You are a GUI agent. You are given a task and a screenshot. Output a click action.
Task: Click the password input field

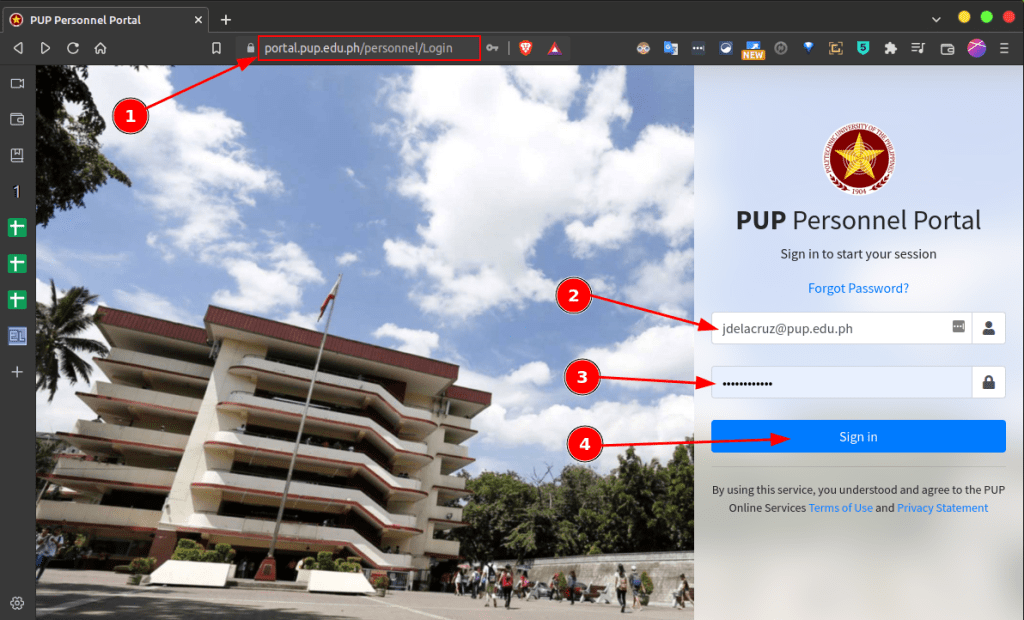pyautogui.click(x=840, y=382)
